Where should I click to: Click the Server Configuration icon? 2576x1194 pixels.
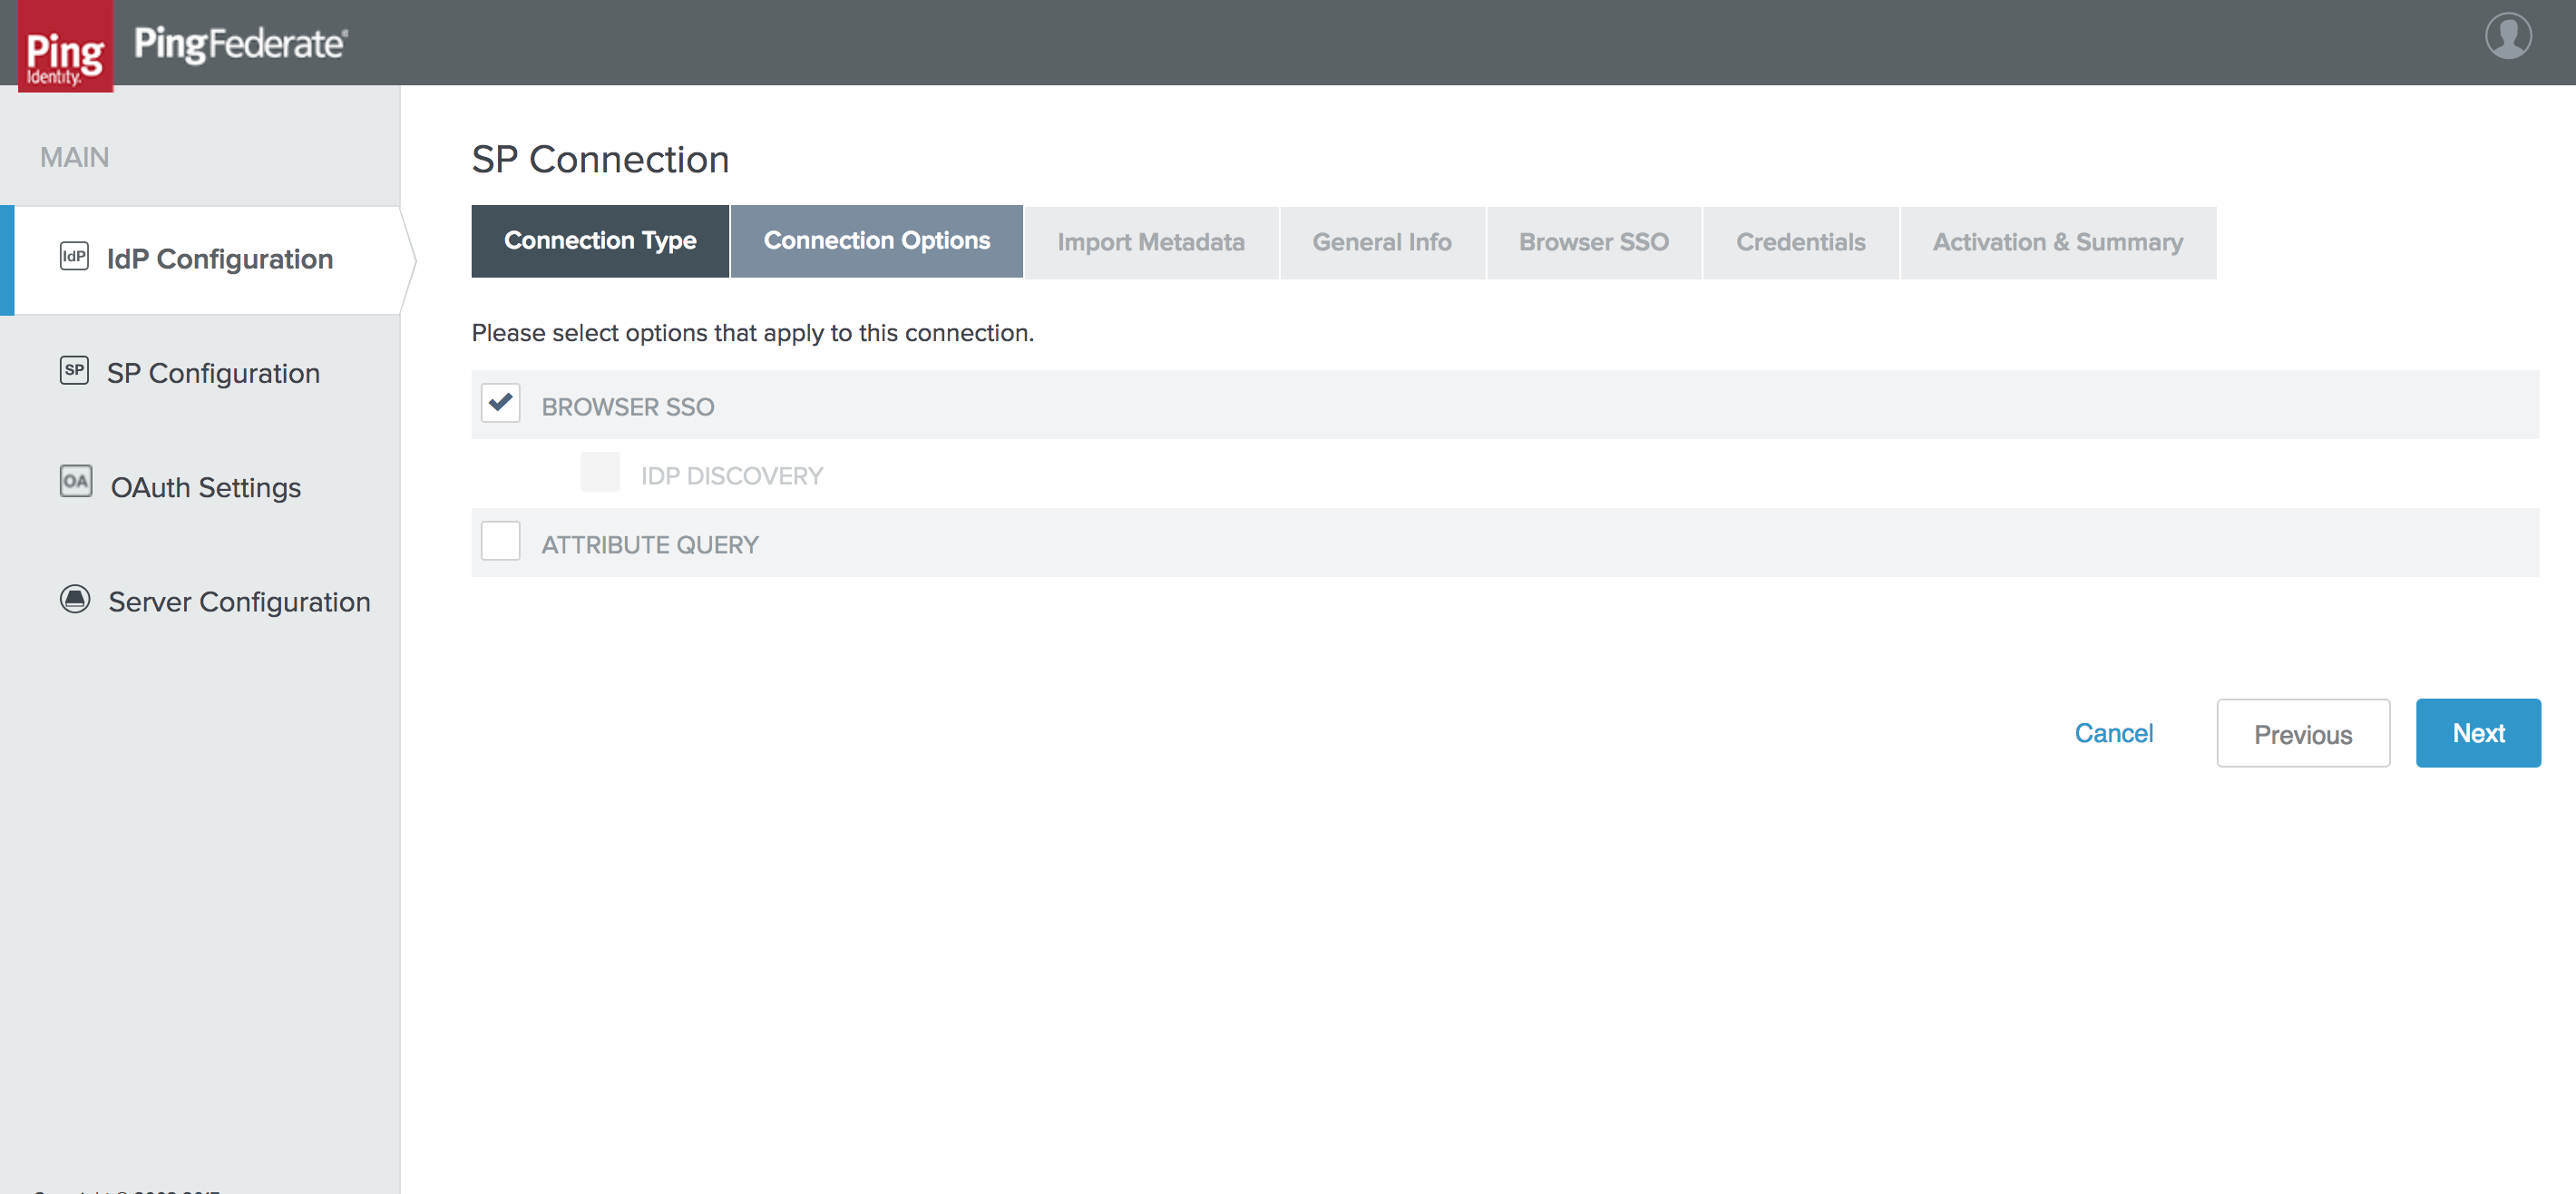click(75, 599)
